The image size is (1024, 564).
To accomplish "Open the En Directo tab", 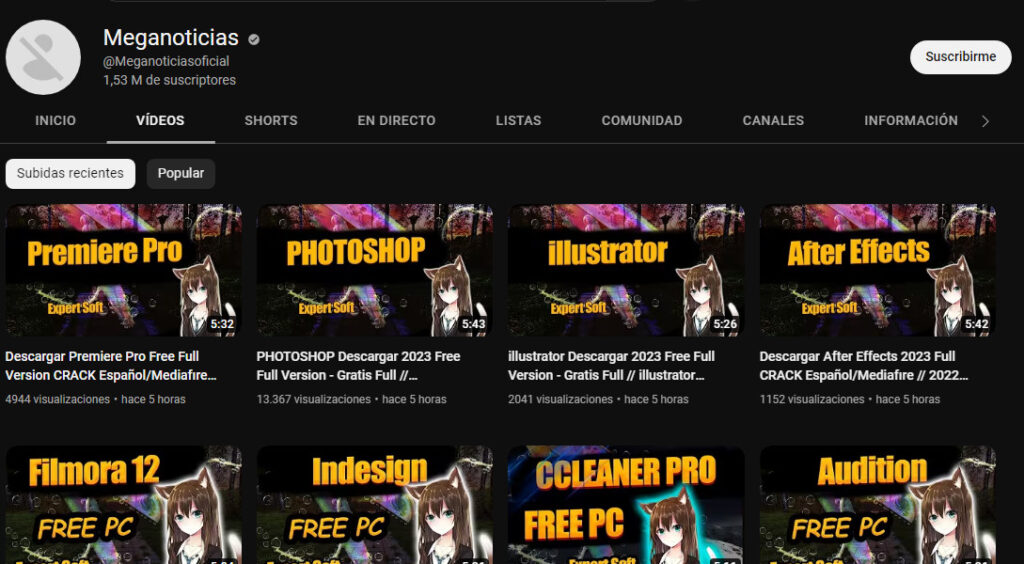I will coord(396,120).
